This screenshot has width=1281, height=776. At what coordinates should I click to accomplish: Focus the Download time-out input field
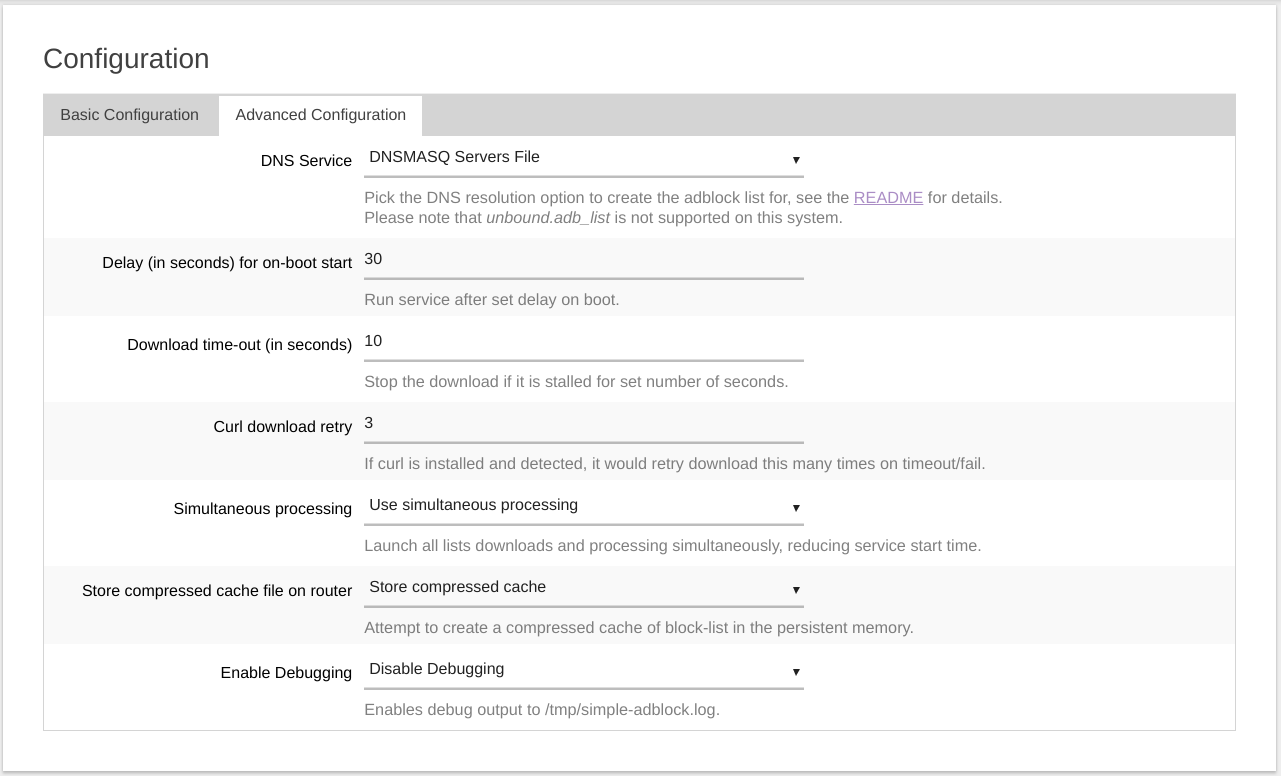(x=583, y=342)
